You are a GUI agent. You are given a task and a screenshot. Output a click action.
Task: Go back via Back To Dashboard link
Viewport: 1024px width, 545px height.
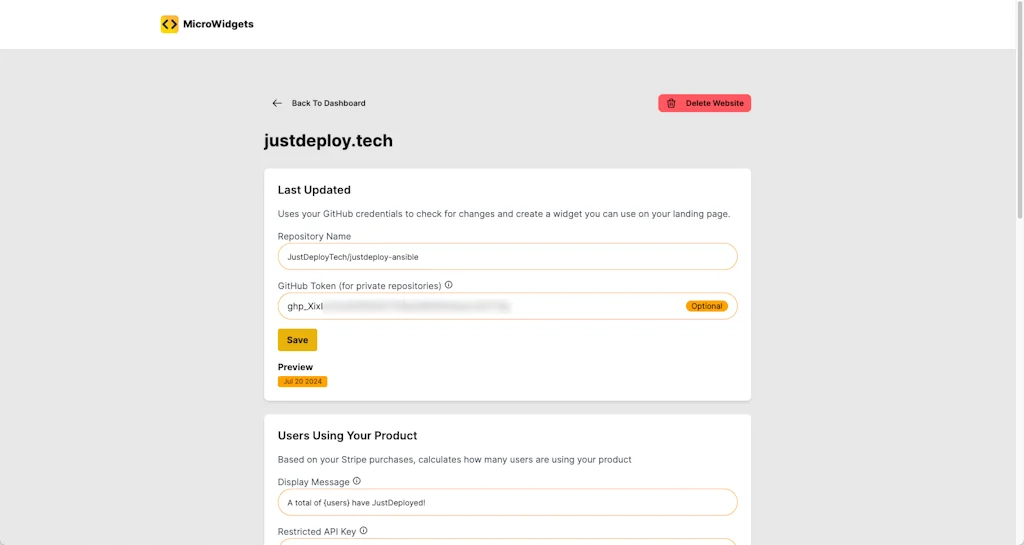[328, 103]
